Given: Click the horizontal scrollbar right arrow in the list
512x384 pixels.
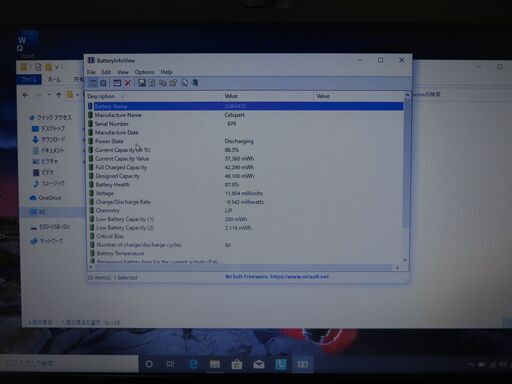Looking at the screenshot, I should click(397, 268).
